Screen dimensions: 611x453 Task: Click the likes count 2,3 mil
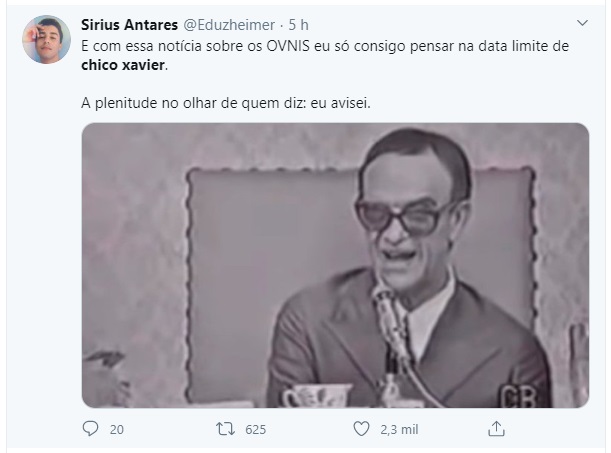(x=399, y=430)
